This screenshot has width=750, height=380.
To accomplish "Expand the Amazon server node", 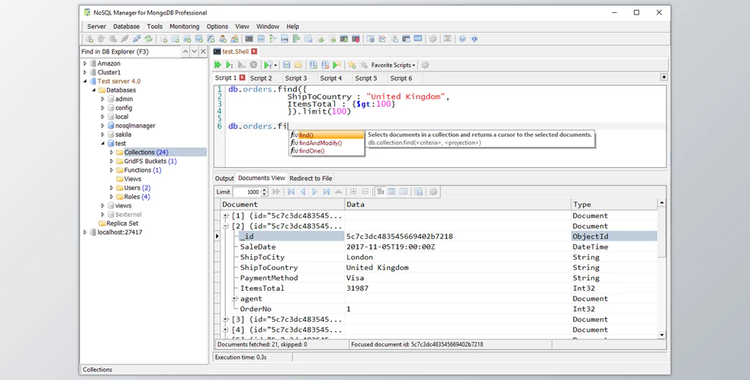I will (85, 63).
